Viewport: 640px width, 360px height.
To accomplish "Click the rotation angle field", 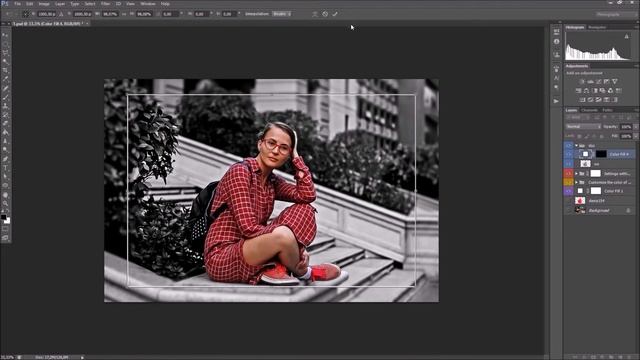I will tap(170, 14).
